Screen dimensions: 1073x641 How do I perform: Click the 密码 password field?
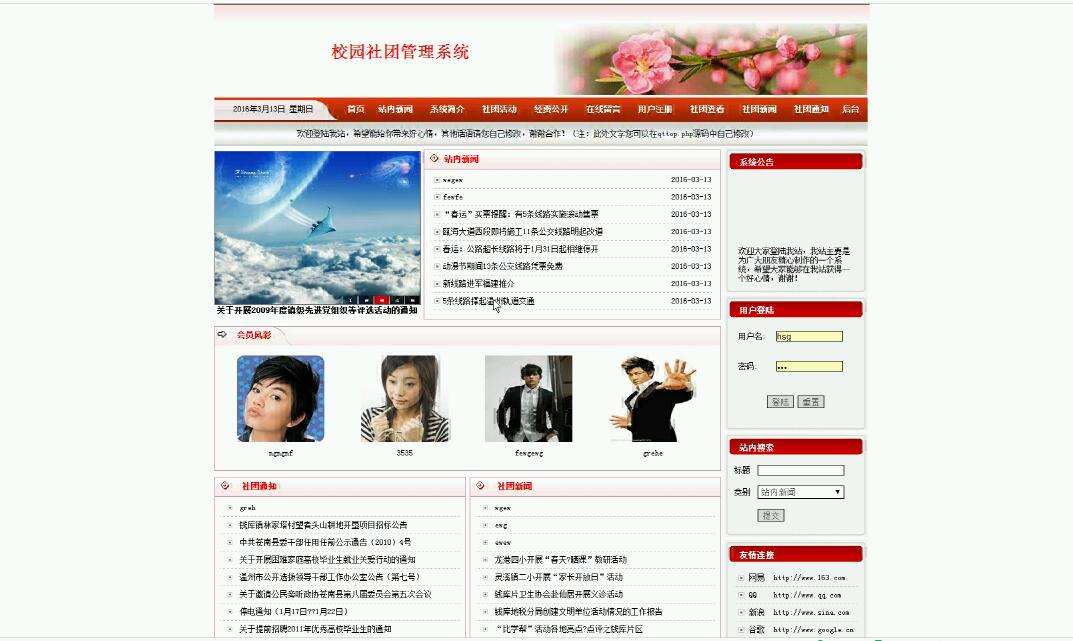pyautogui.click(x=809, y=367)
